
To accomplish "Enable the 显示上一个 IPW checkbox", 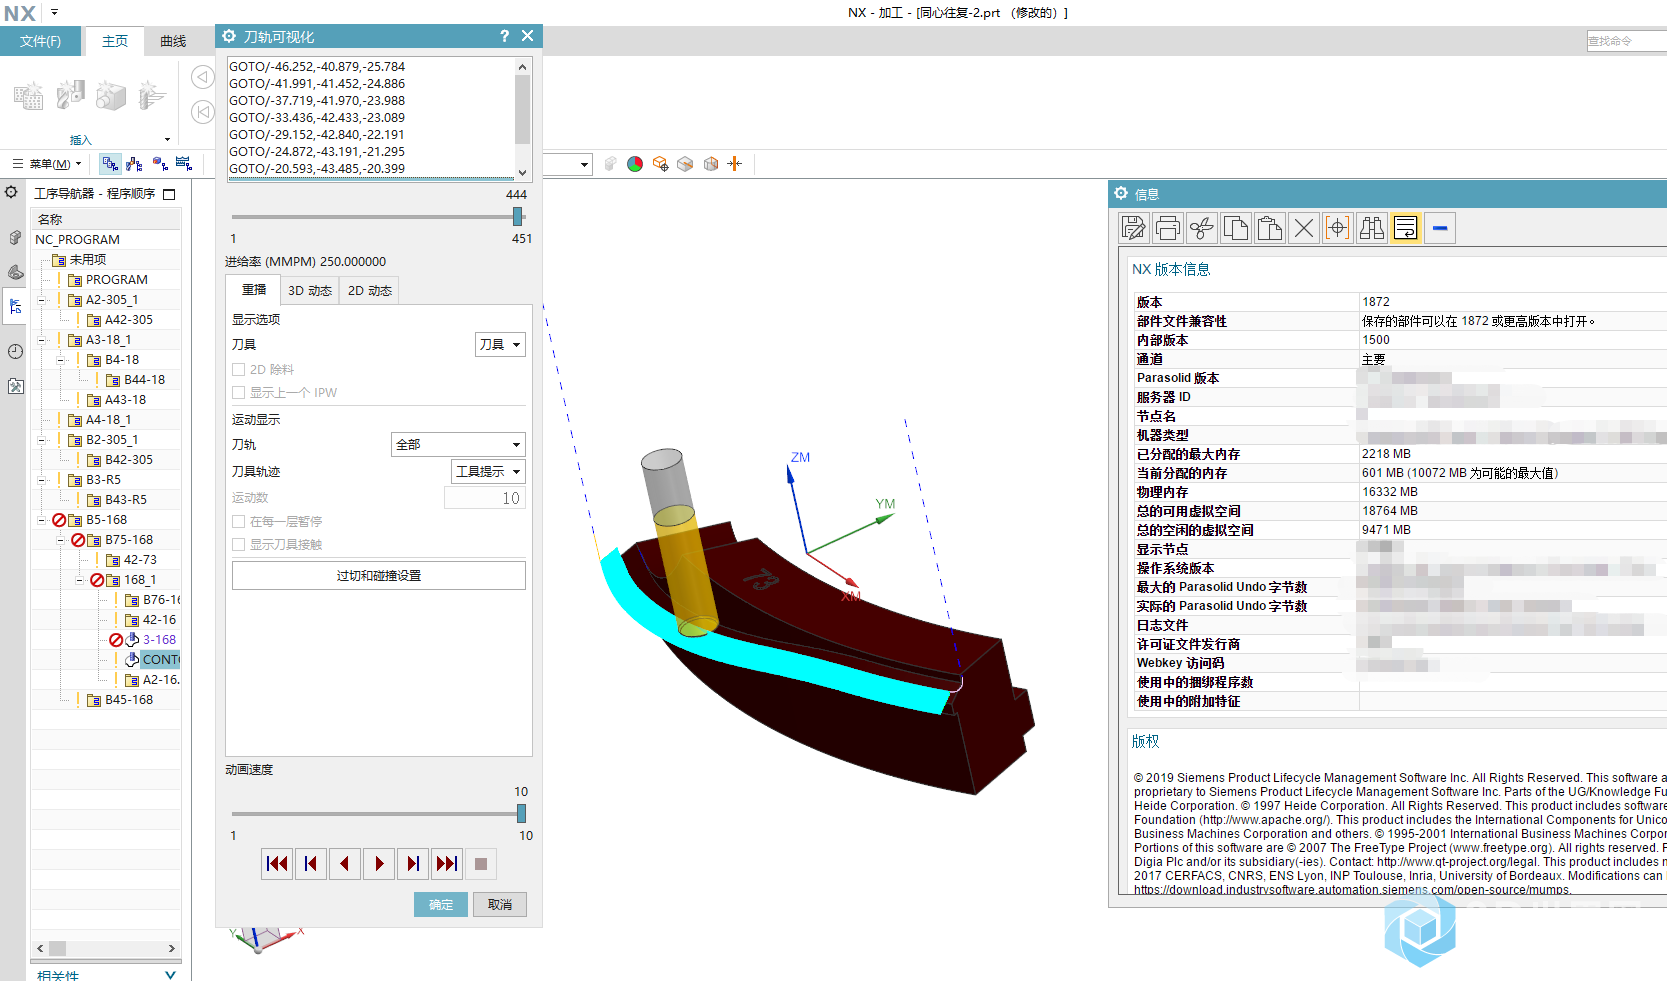I will [x=239, y=393].
